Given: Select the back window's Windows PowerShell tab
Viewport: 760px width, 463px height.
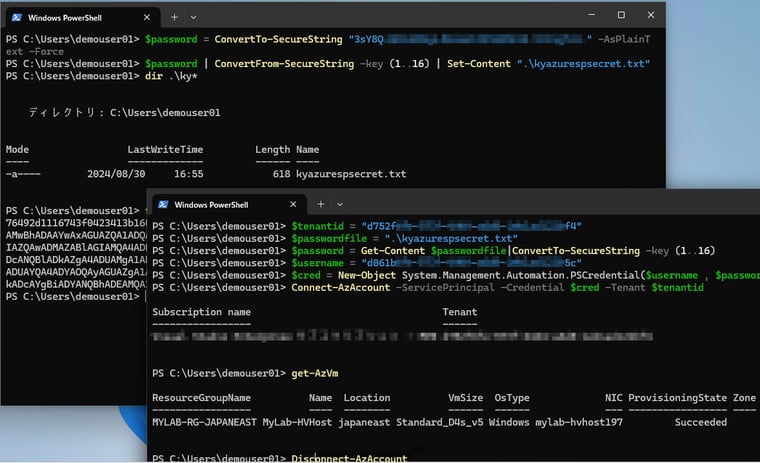Looking at the screenshot, I should coord(81,17).
